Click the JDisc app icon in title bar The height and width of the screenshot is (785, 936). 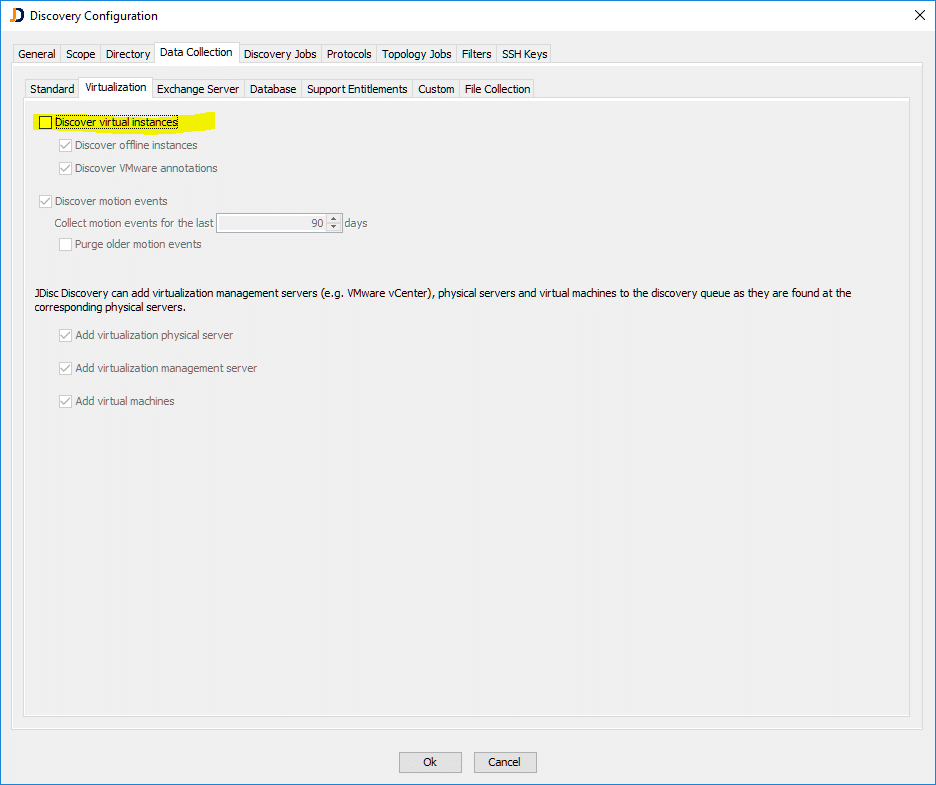[16, 15]
